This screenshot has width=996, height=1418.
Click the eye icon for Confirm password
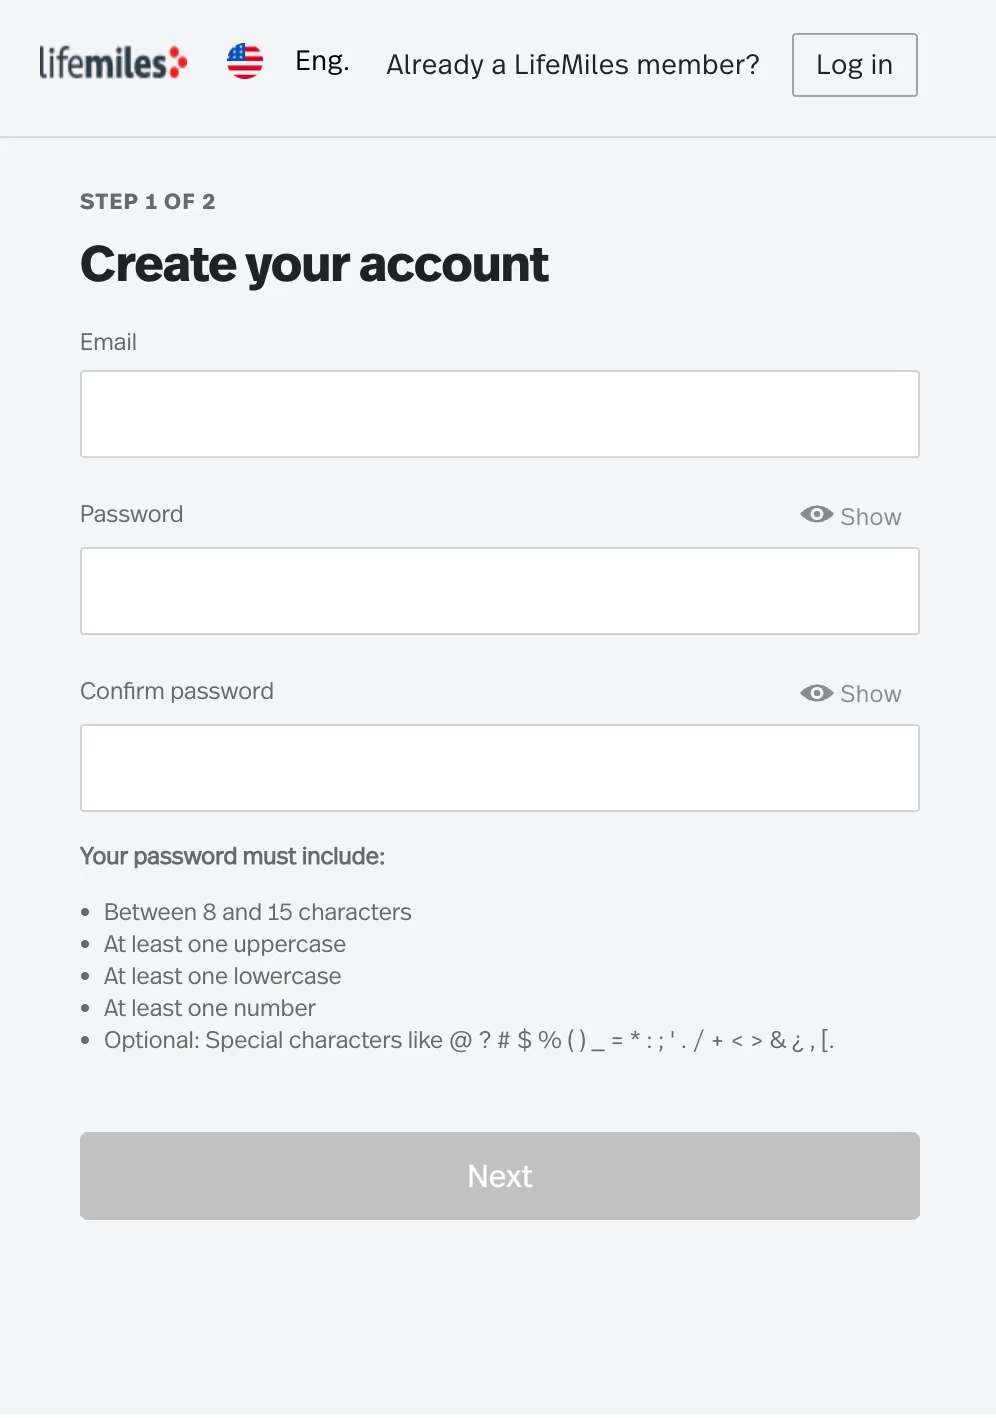[816, 693]
